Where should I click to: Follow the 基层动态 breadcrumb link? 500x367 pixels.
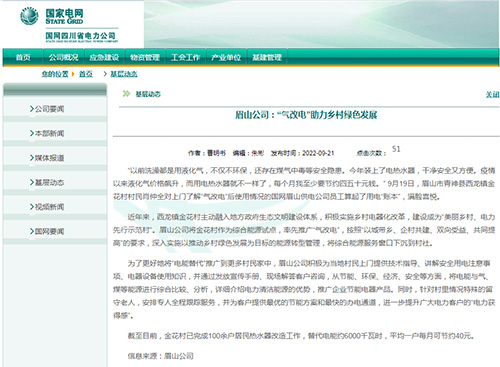coord(124,74)
